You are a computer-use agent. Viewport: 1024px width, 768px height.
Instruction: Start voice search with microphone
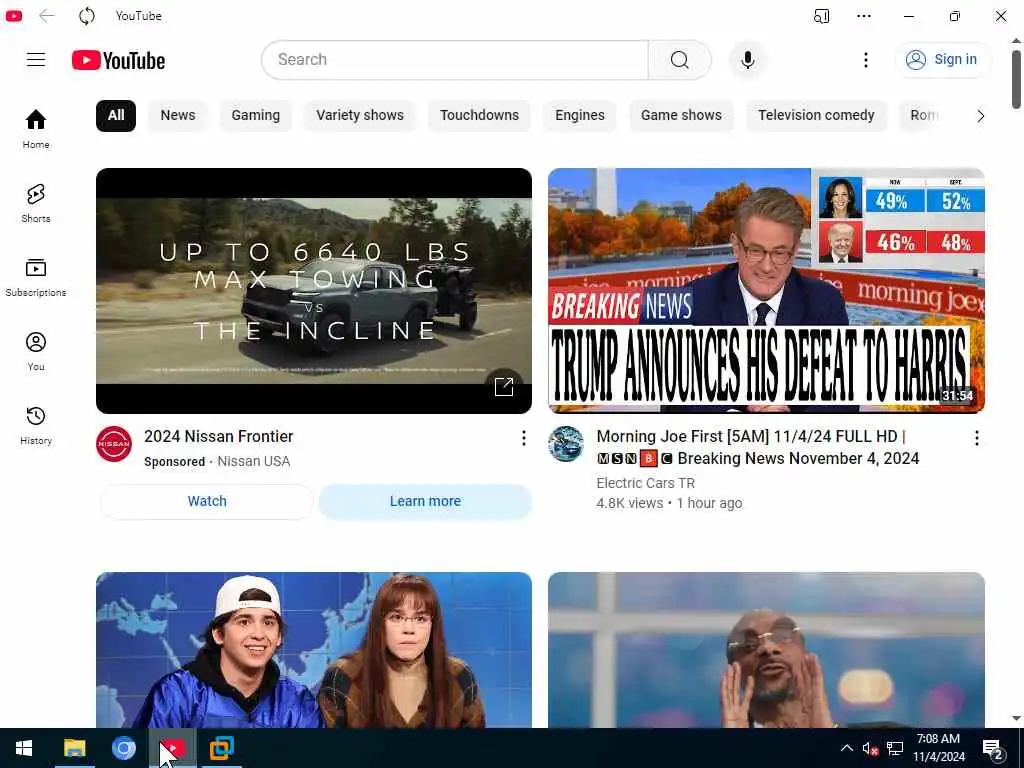pyautogui.click(x=748, y=59)
